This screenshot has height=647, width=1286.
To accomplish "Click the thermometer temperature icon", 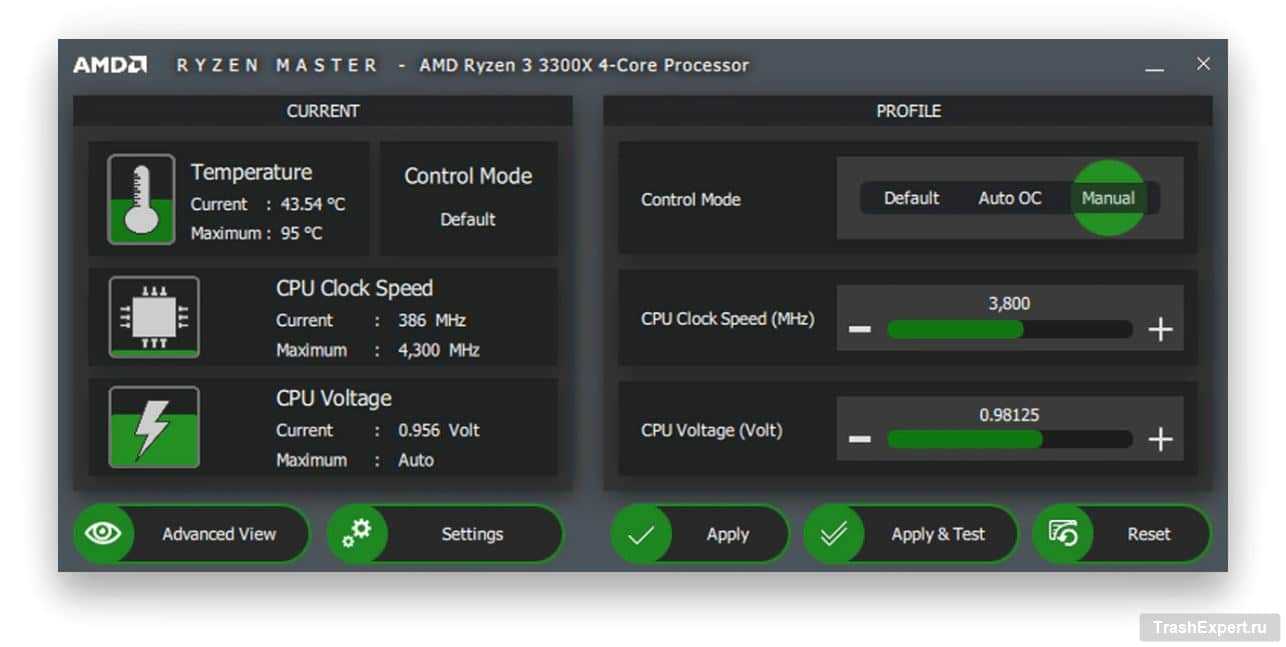I will tap(140, 199).
